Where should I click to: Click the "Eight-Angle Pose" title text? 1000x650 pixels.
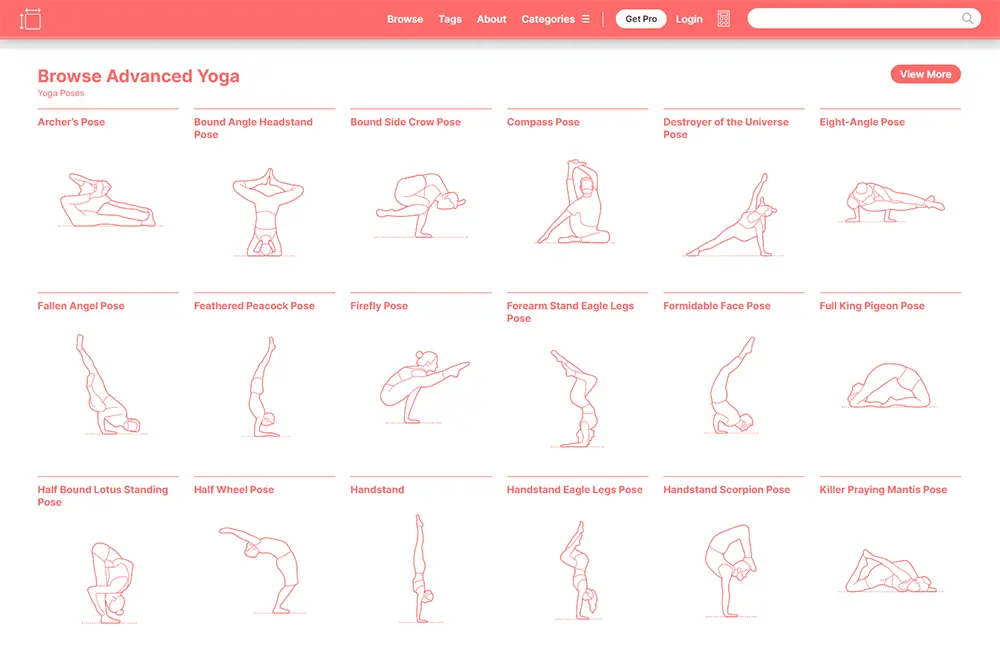(862, 122)
